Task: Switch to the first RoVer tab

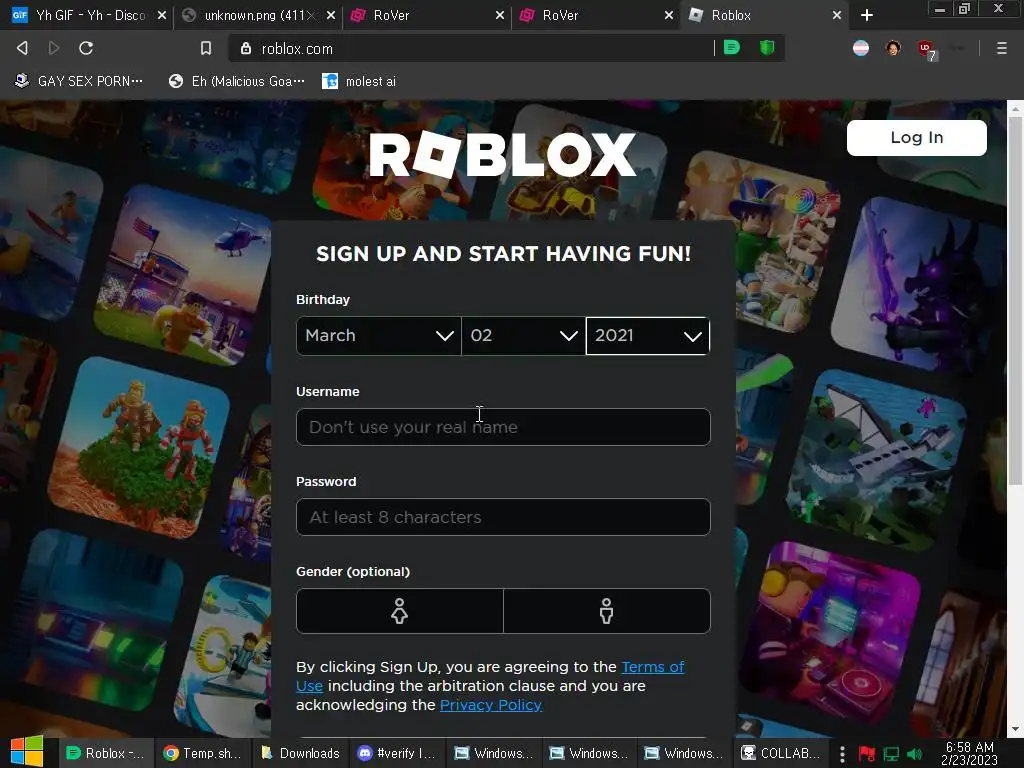Action: [427, 15]
